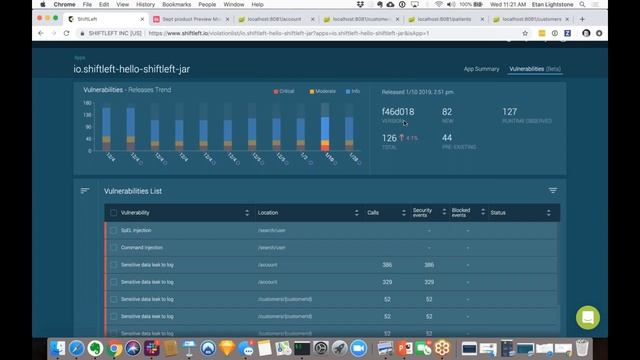
Task: Open the filter icon beside Vulnerabilities List
Action: pyautogui.click(x=553, y=191)
